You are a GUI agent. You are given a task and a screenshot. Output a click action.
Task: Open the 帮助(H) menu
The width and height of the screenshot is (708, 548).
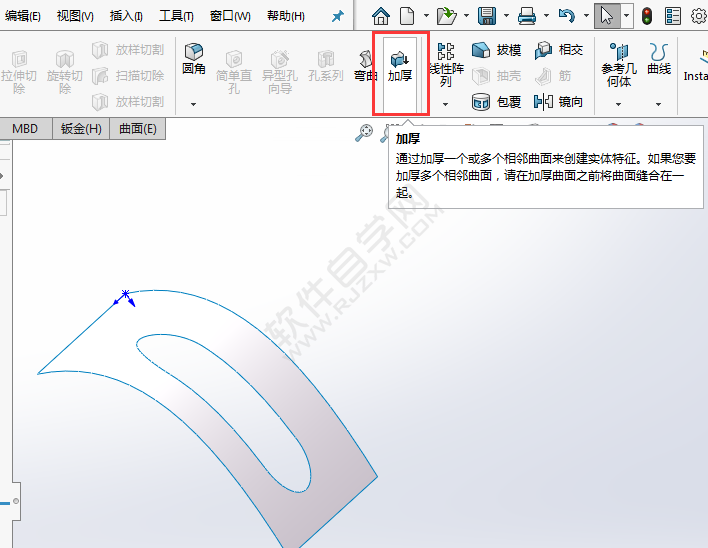pyautogui.click(x=285, y=16)
